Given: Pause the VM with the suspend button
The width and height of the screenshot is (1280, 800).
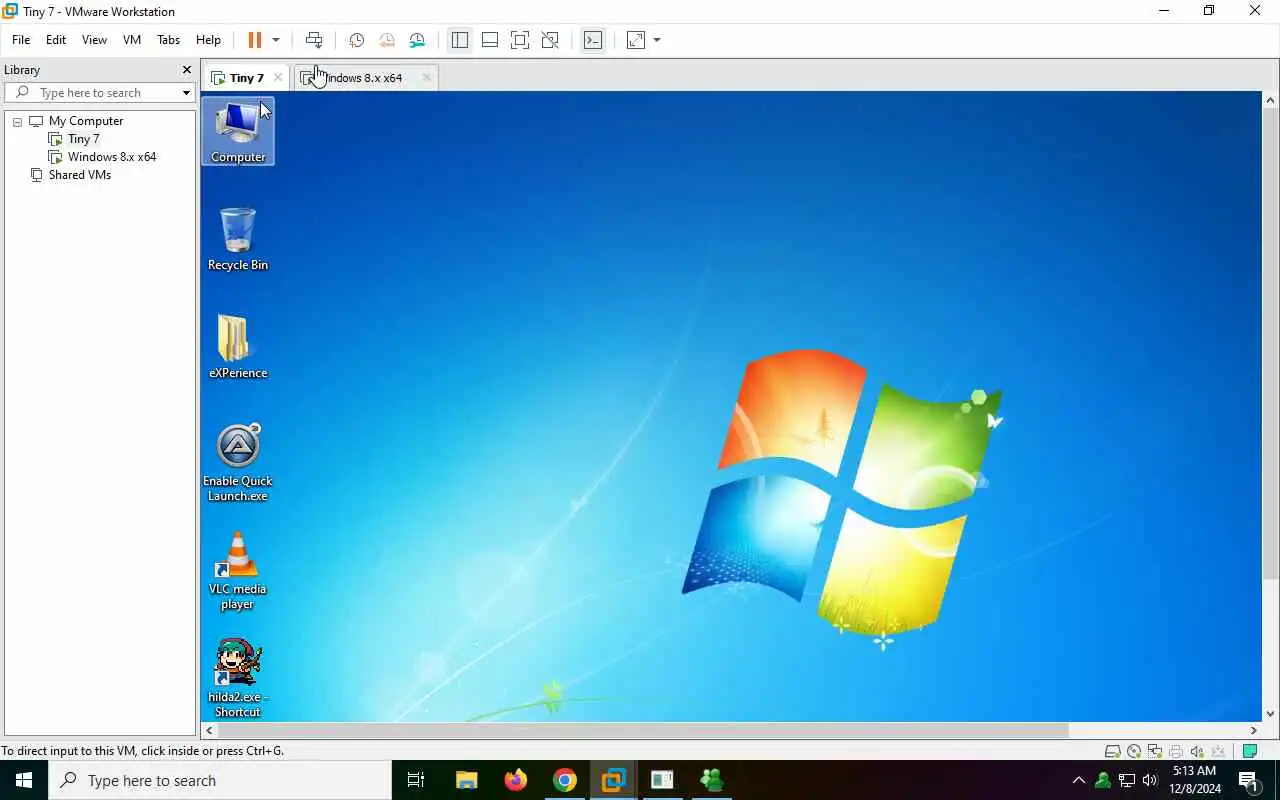Looking at the screenshot, I should click(x=254, y=40).
